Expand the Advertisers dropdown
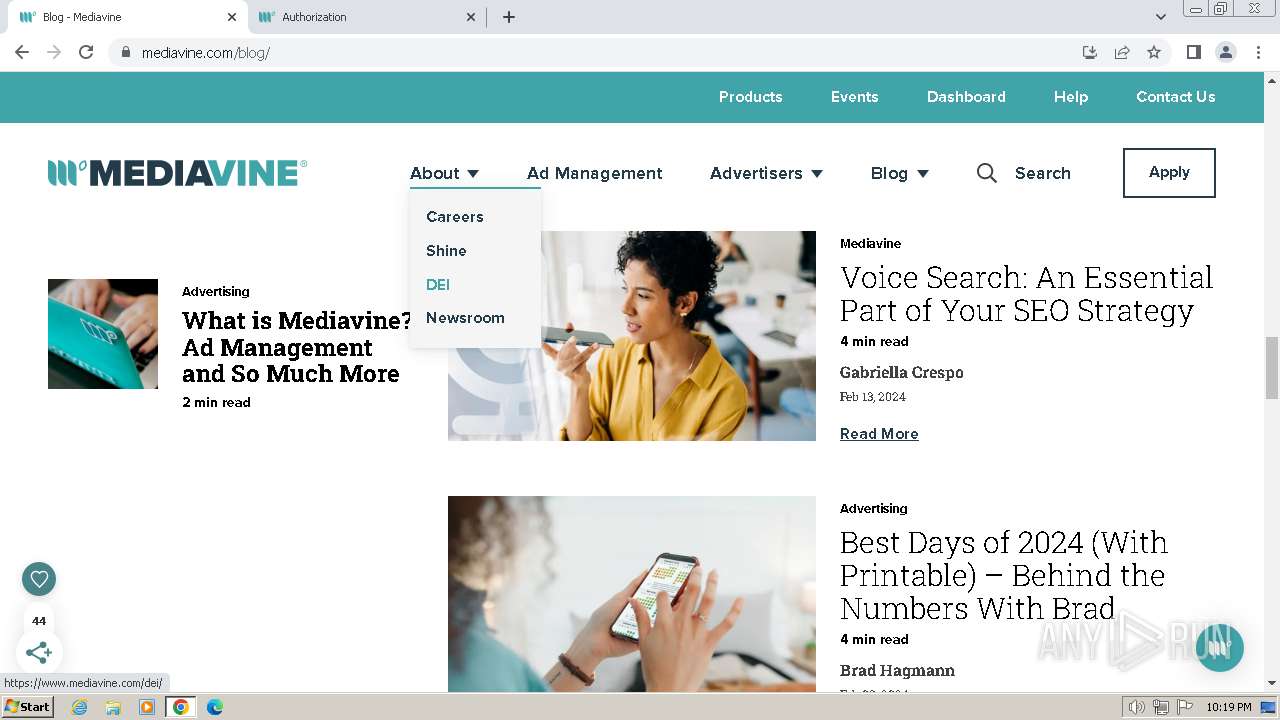The image size is (1280, 720). (766, 173)
